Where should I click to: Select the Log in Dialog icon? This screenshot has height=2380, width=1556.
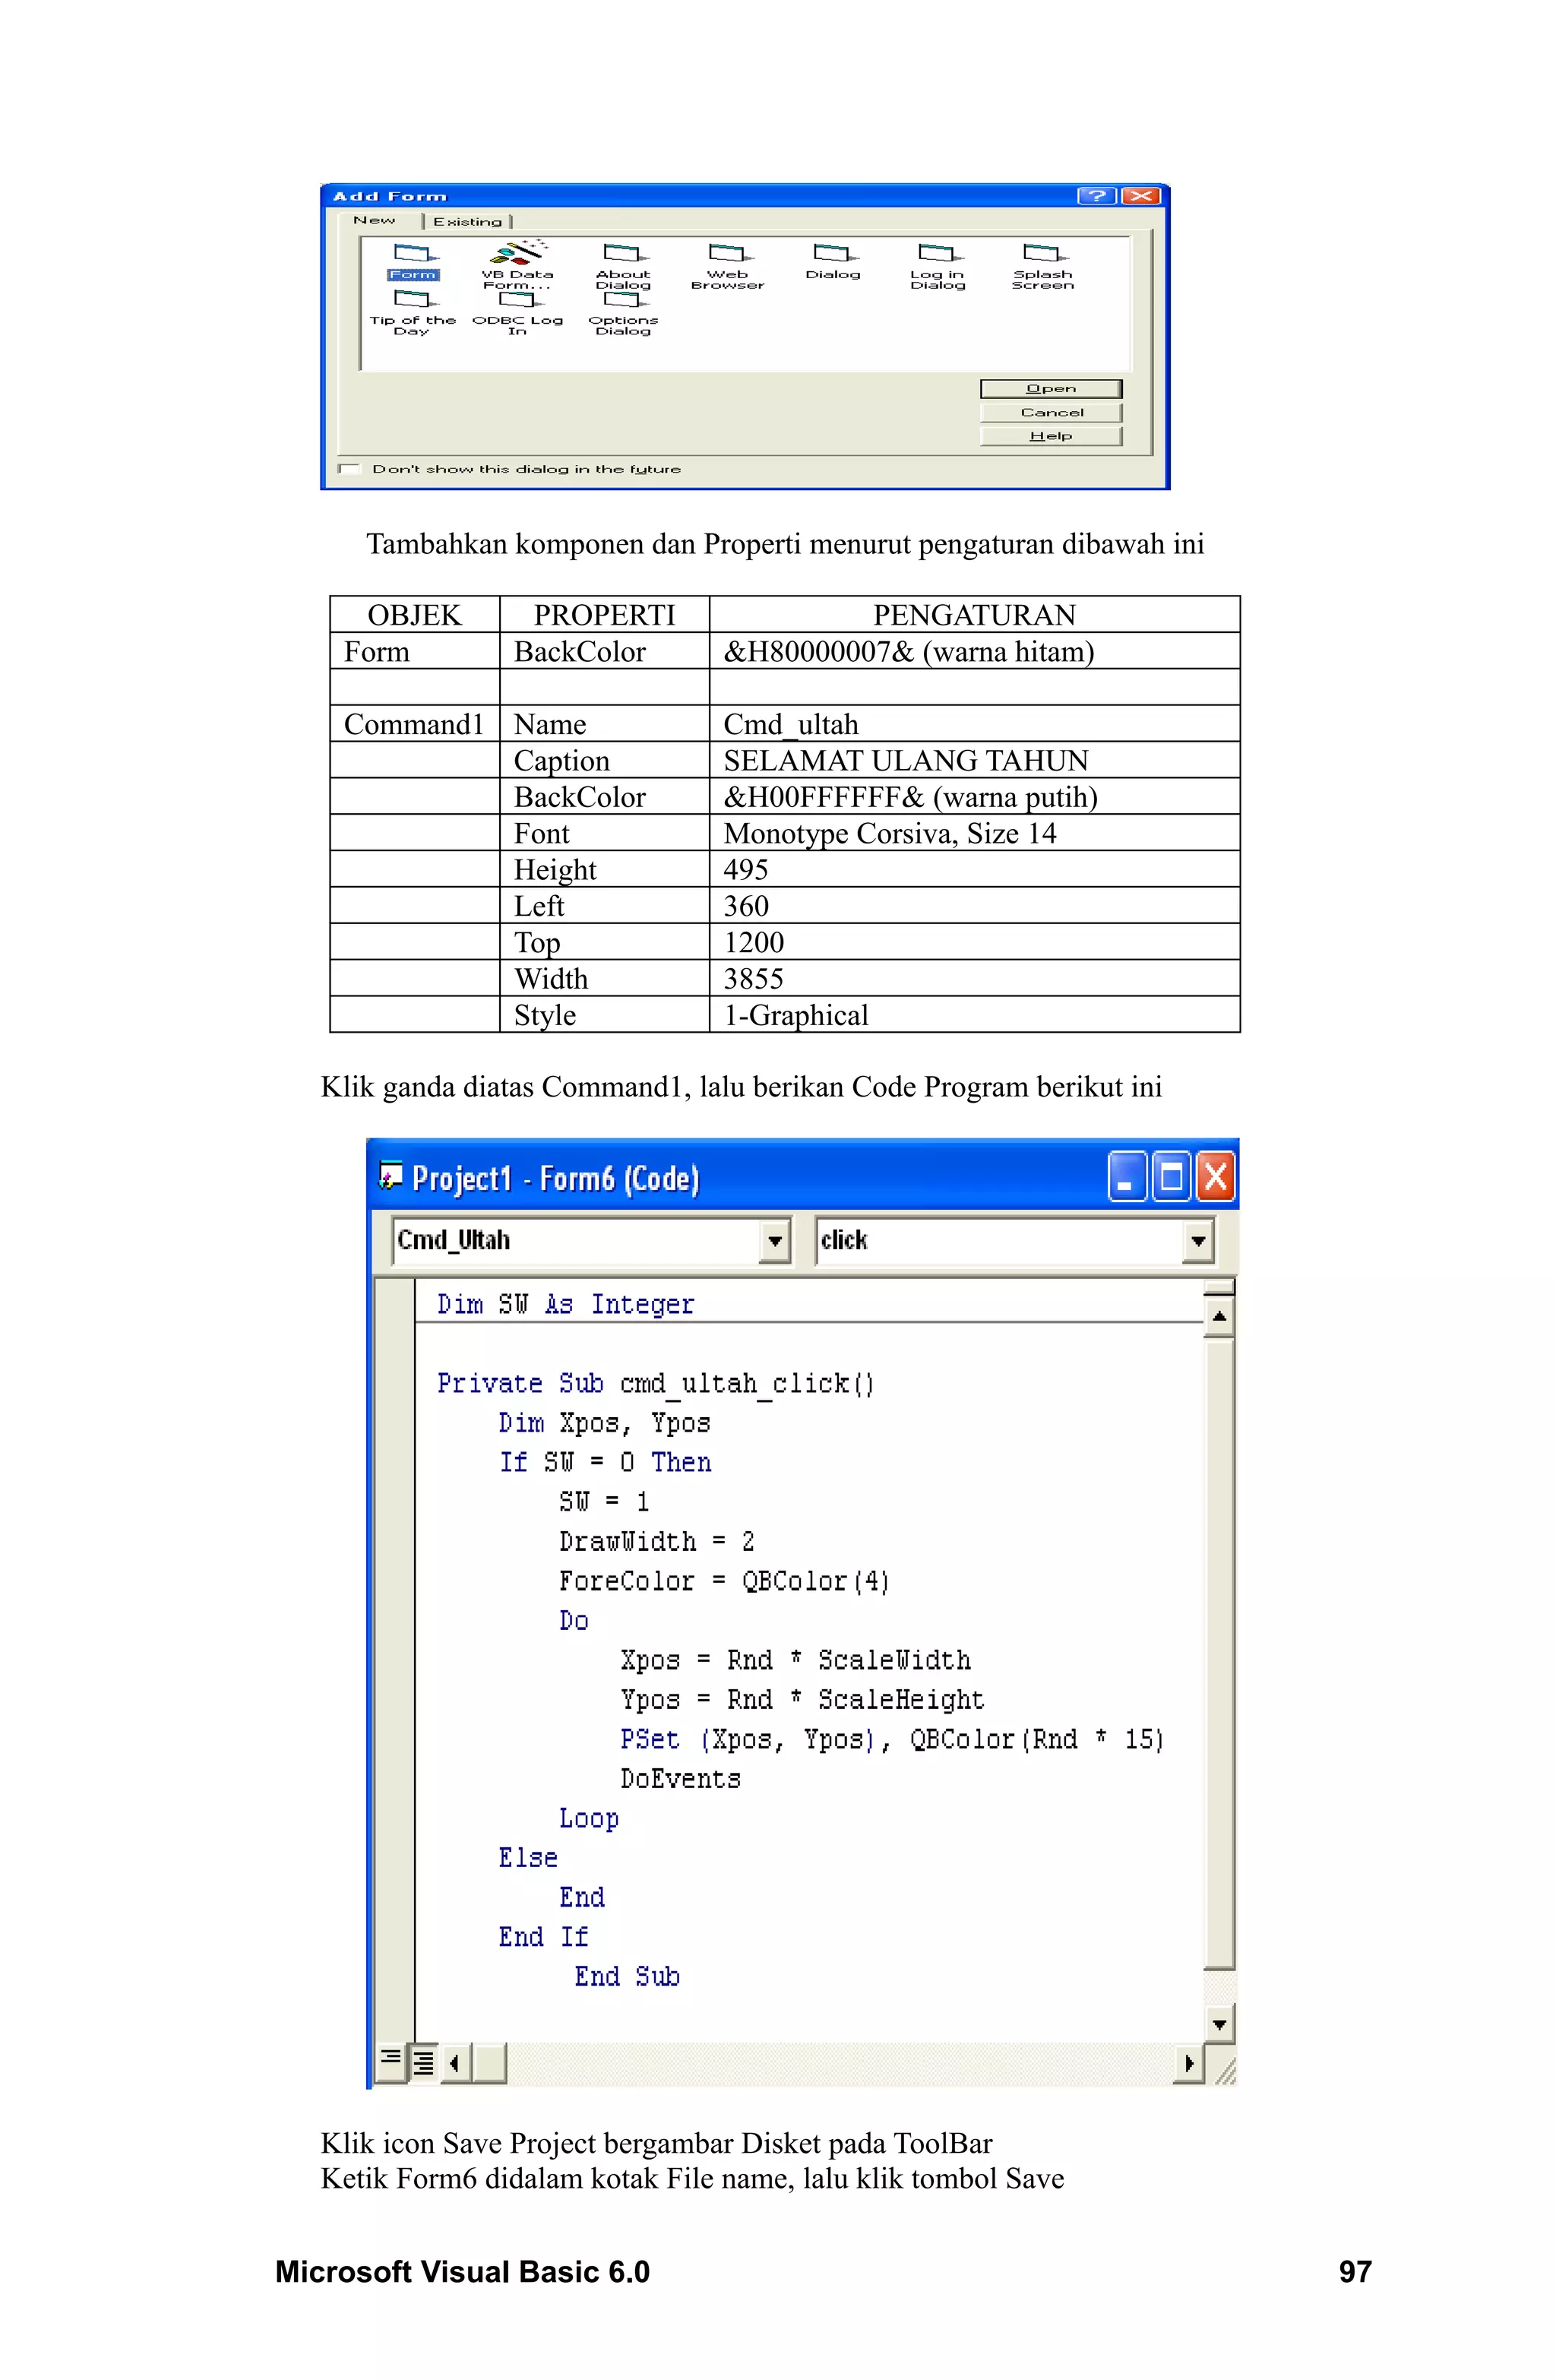pos(937,254)
